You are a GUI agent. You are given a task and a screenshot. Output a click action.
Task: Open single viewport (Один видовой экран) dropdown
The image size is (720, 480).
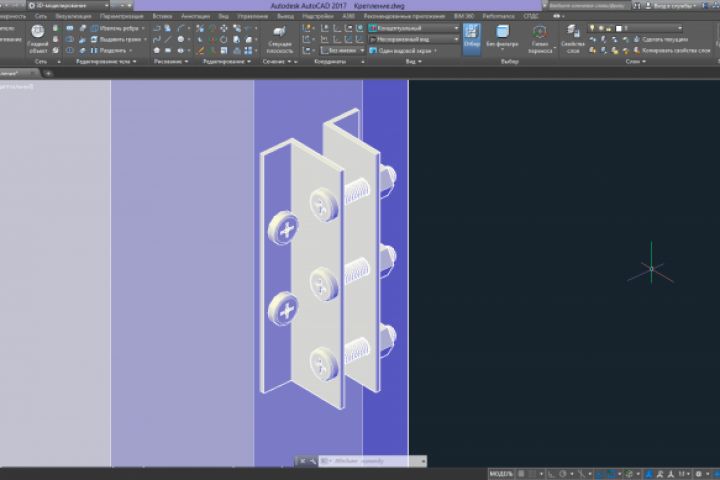point(404,51)
